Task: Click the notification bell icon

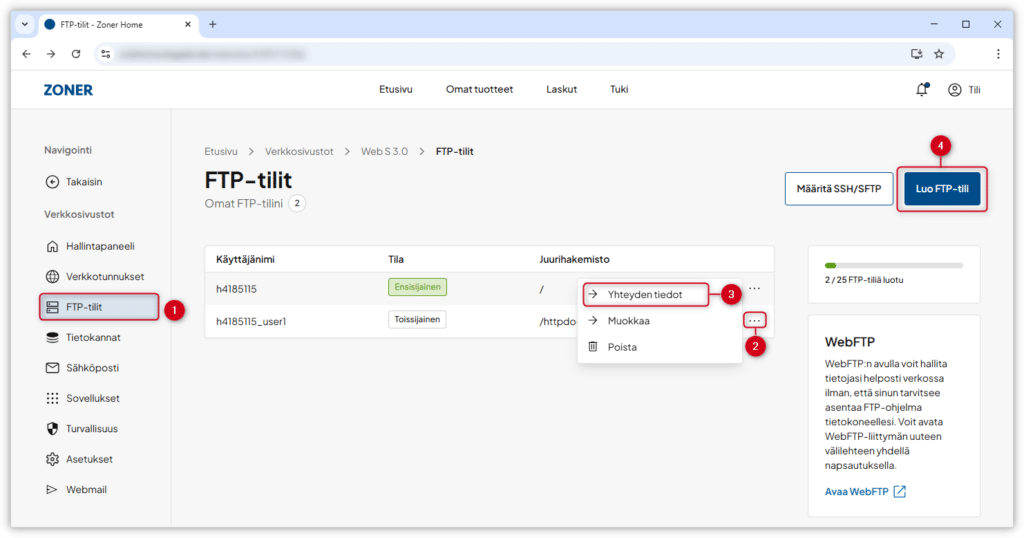Action: click(x=921, y=90)
